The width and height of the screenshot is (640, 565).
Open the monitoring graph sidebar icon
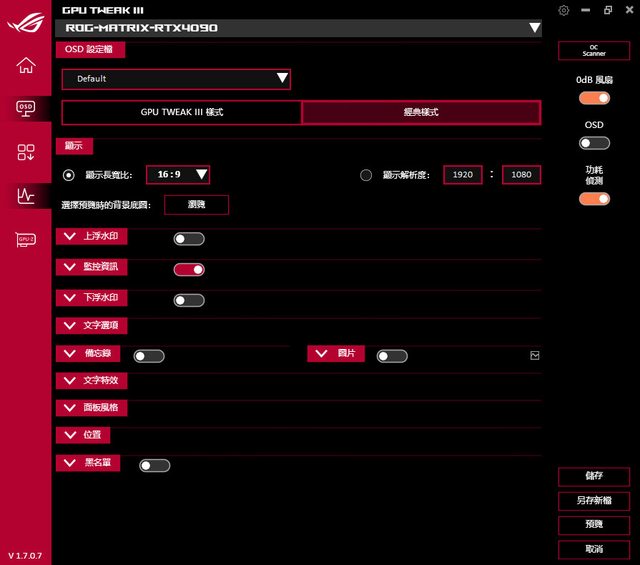point(26,196)
